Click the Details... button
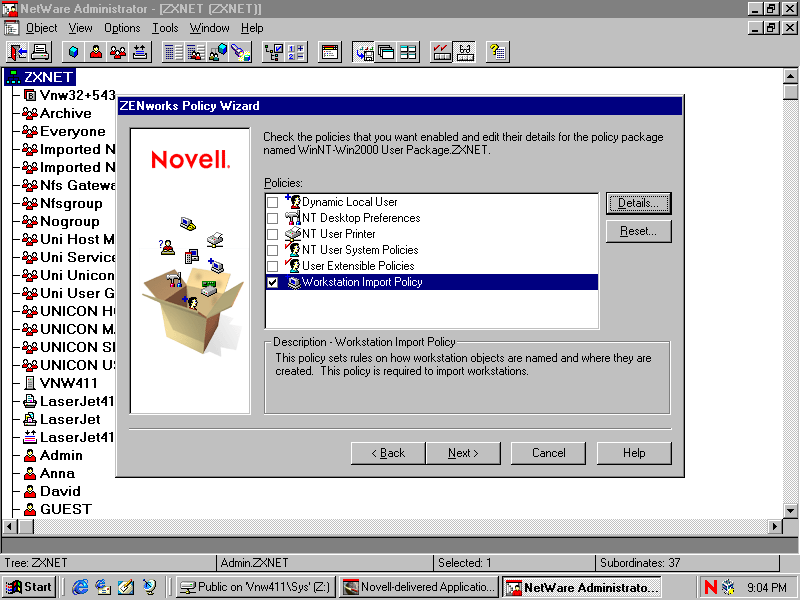 pyautogui.click(x=638, y=203)
